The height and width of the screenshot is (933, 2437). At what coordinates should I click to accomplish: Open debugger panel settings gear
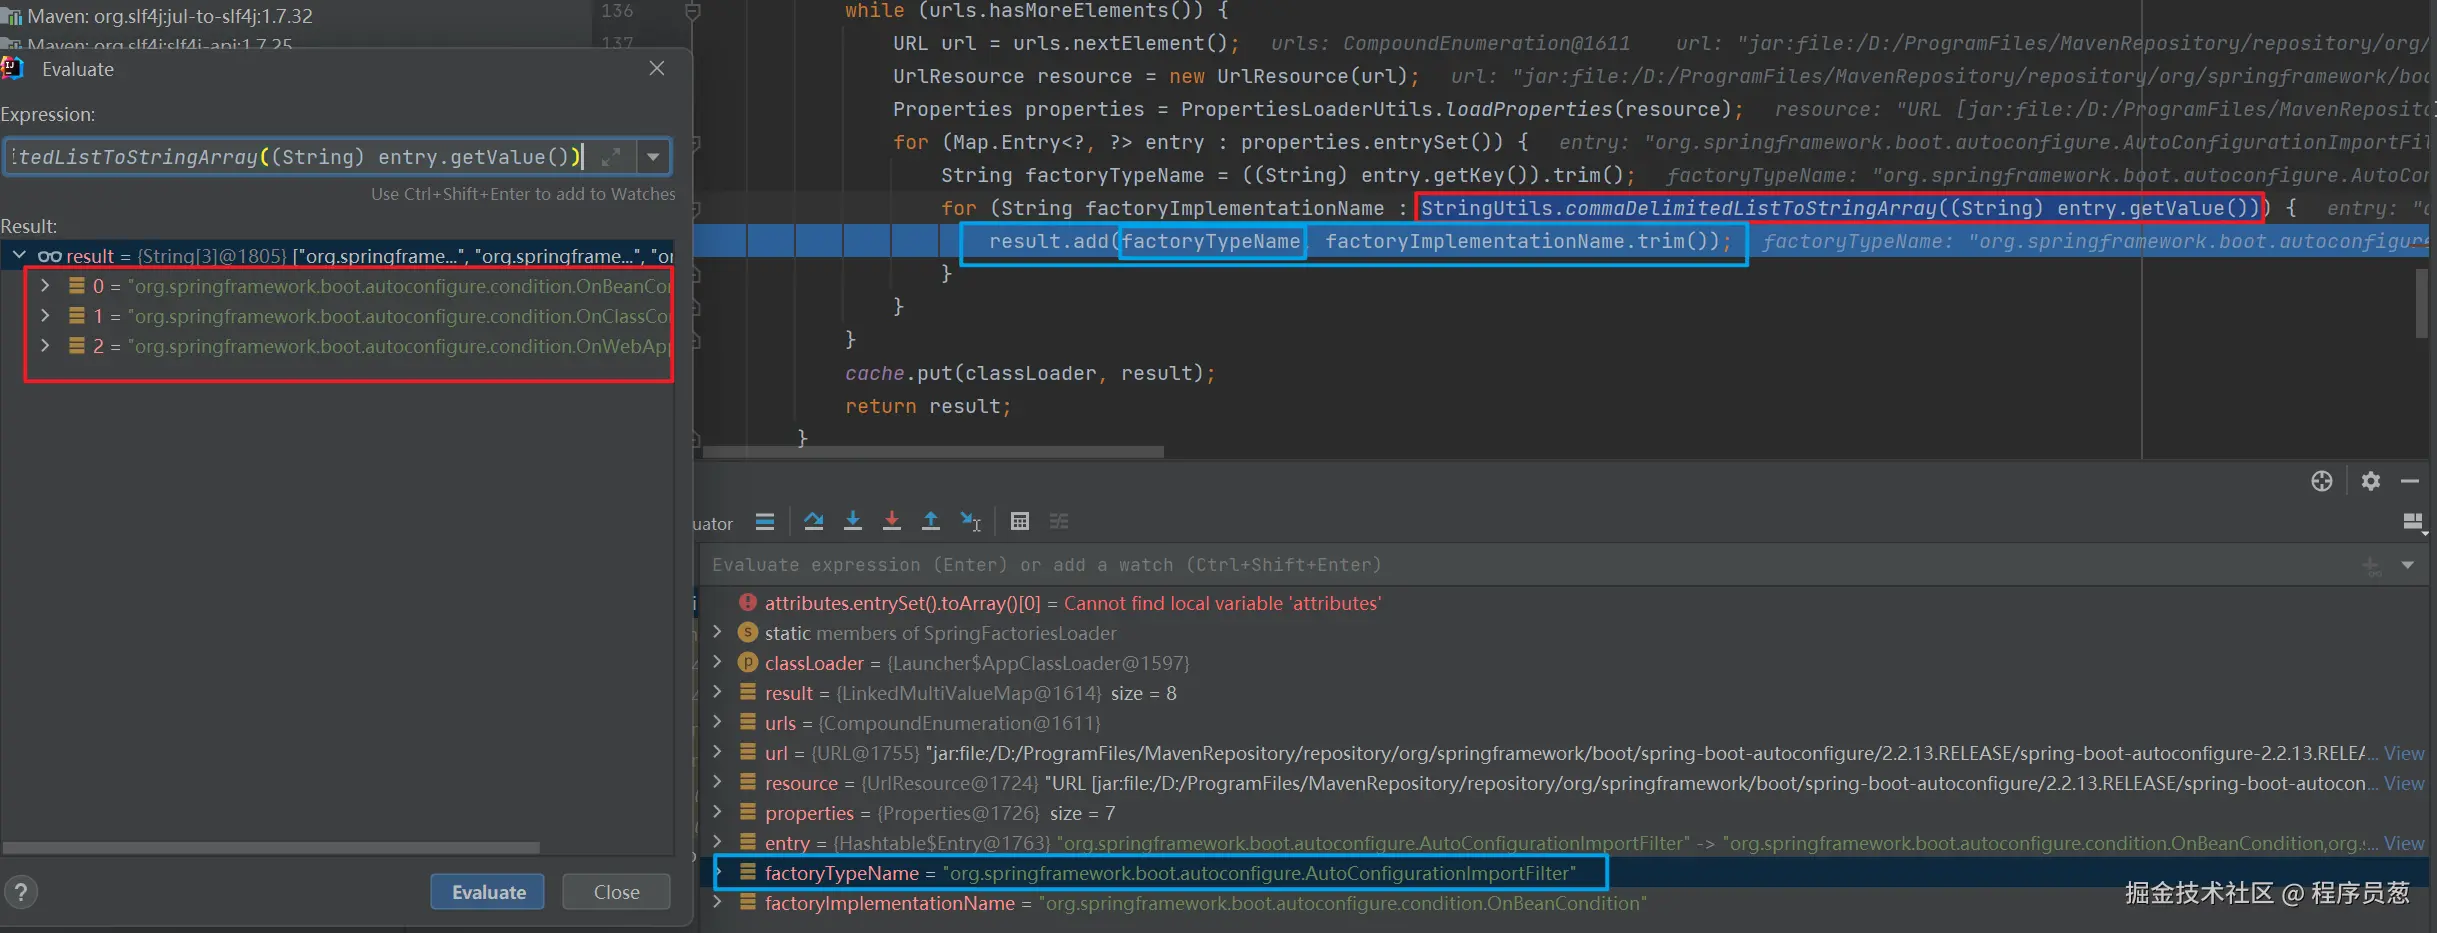(2371, 481)
